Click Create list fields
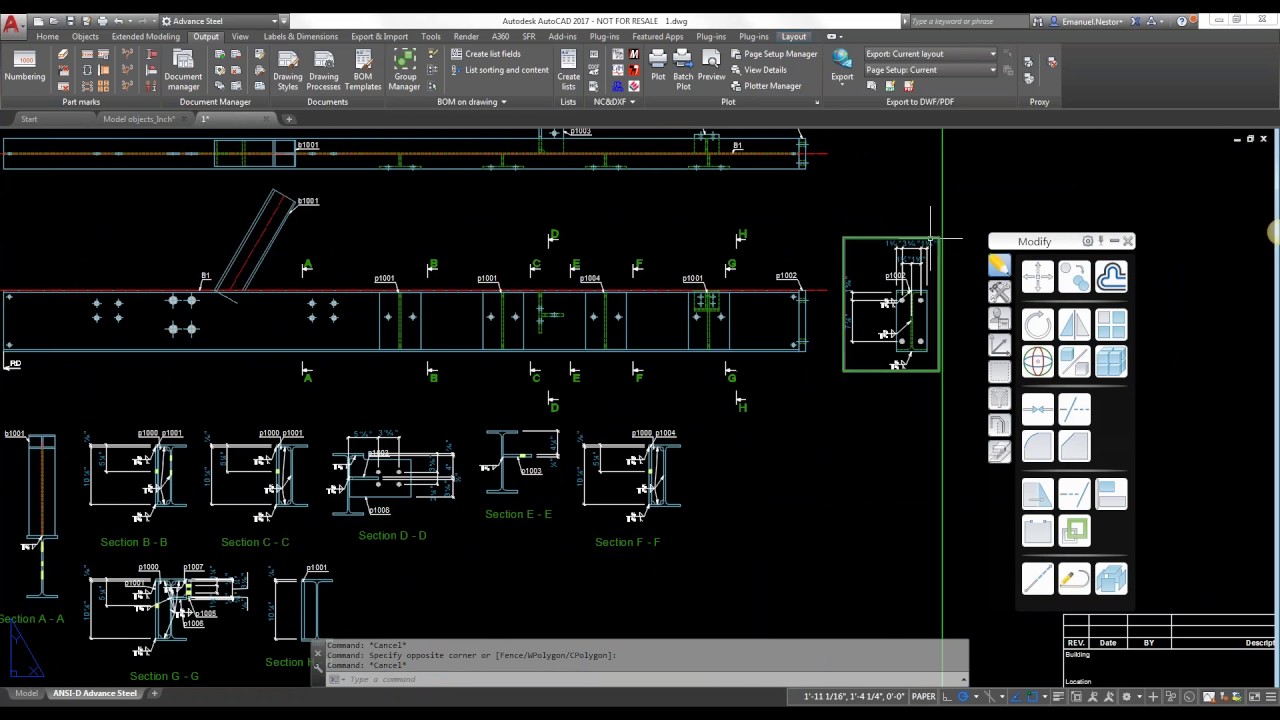Viewport: 1280px width, 720px height. pyautogui.click(x=485, y=54)
